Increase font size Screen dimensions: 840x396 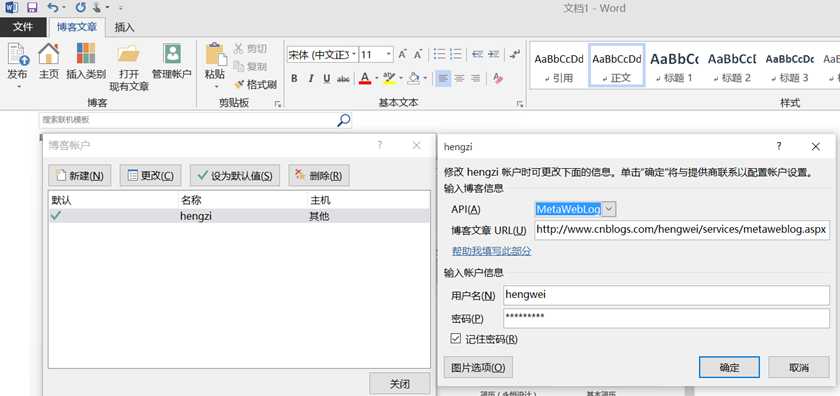tap(402, 54)
